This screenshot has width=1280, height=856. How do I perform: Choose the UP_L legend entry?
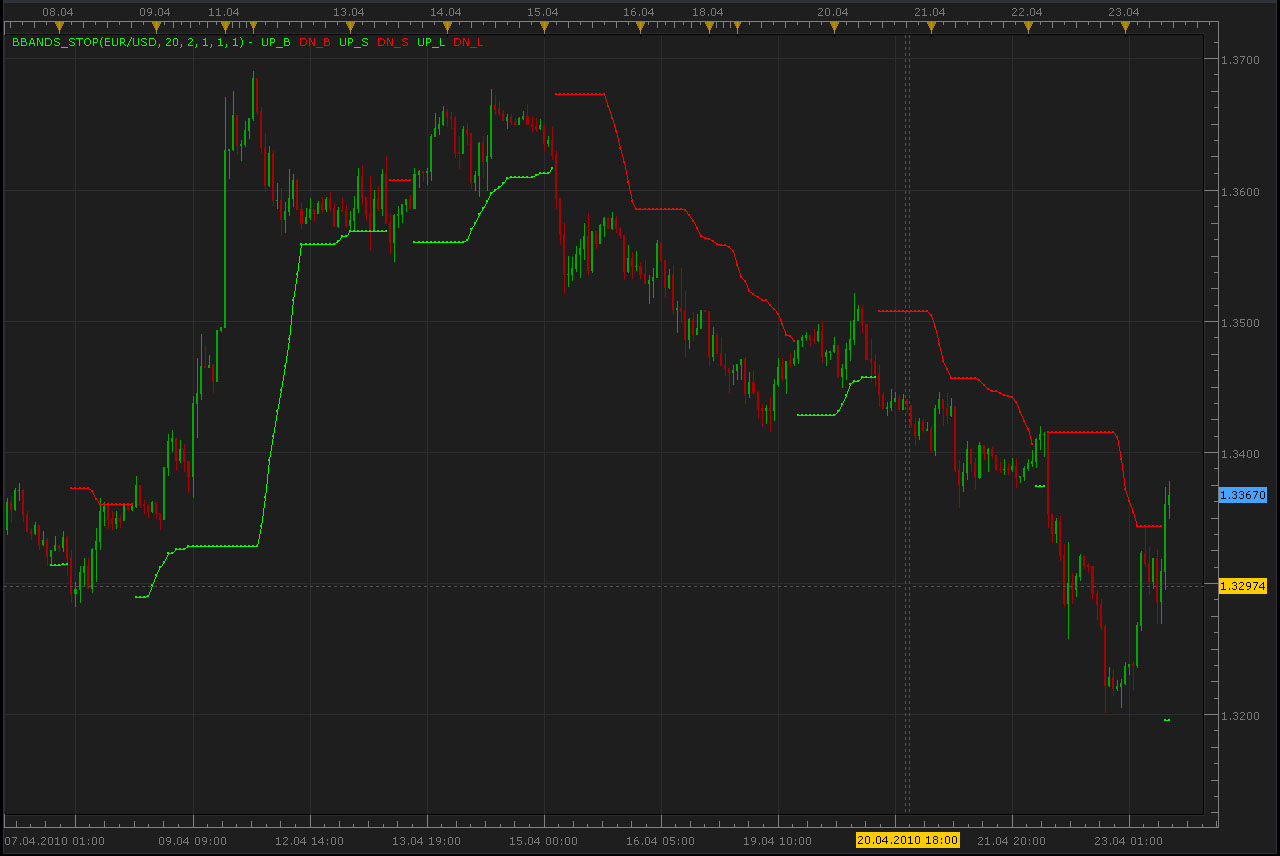point(431,43)
